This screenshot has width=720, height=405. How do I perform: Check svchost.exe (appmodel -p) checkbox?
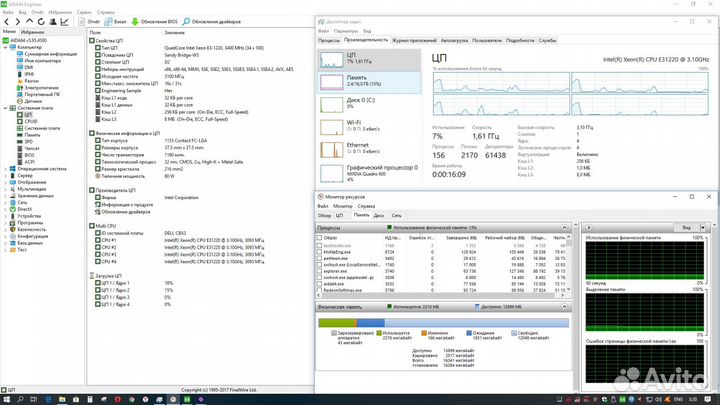pos(320,278)
